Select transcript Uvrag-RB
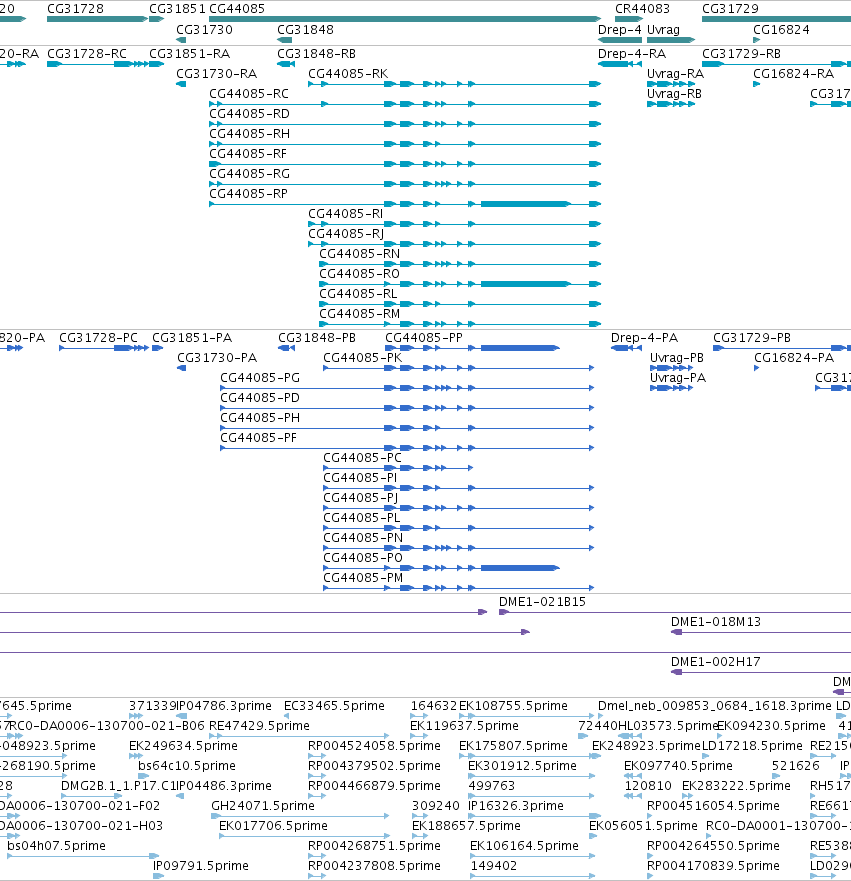The width and height of the screenshot is (851, 881). (674, 94)
